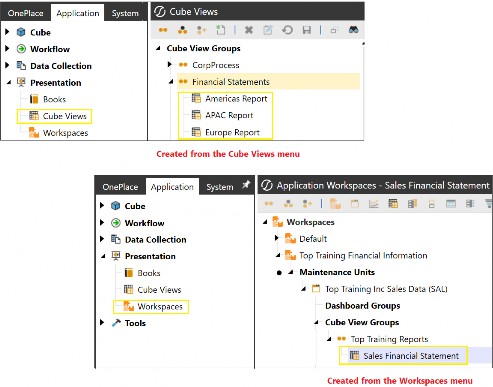Screen dimensions: 493x387
Task: Click the Delete X icon in Cube Views toolbar
Action: coord(249,30)
